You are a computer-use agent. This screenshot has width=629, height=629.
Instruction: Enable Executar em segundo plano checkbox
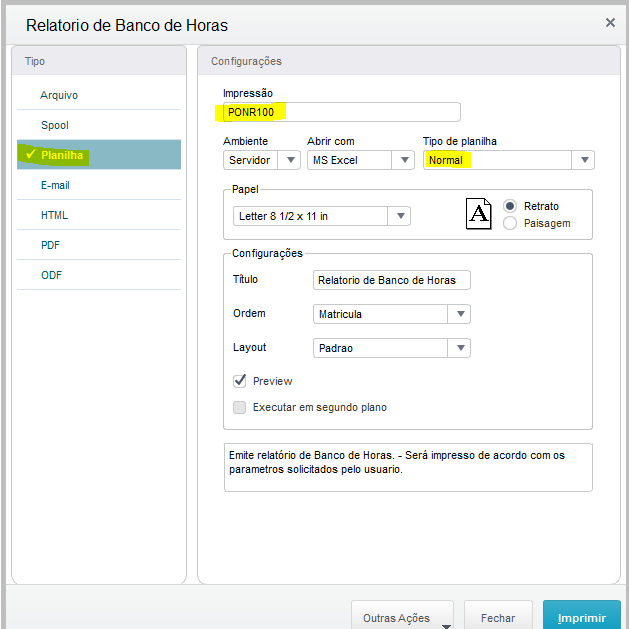(x=239, y=407)
